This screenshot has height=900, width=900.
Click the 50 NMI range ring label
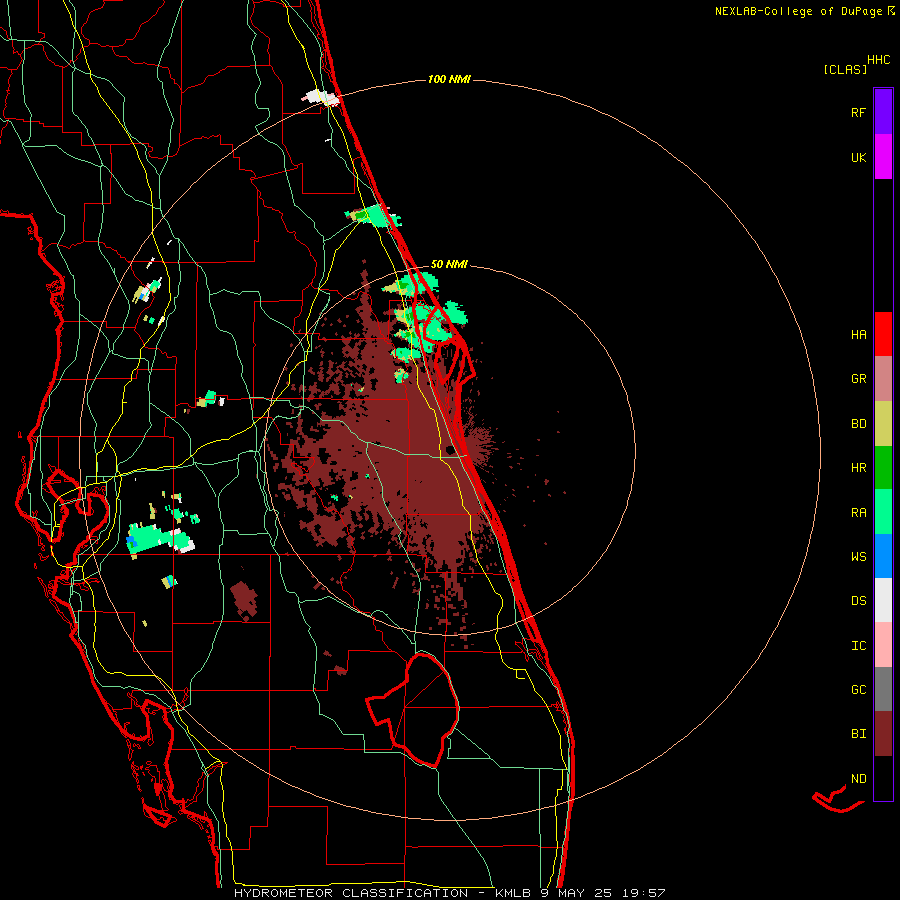[449, 265]
